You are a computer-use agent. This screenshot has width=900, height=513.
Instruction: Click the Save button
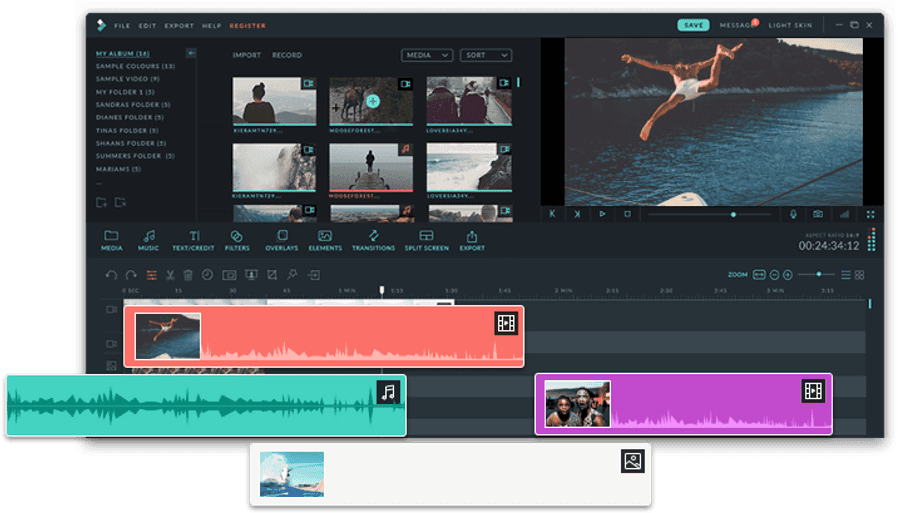coord(692,25)
